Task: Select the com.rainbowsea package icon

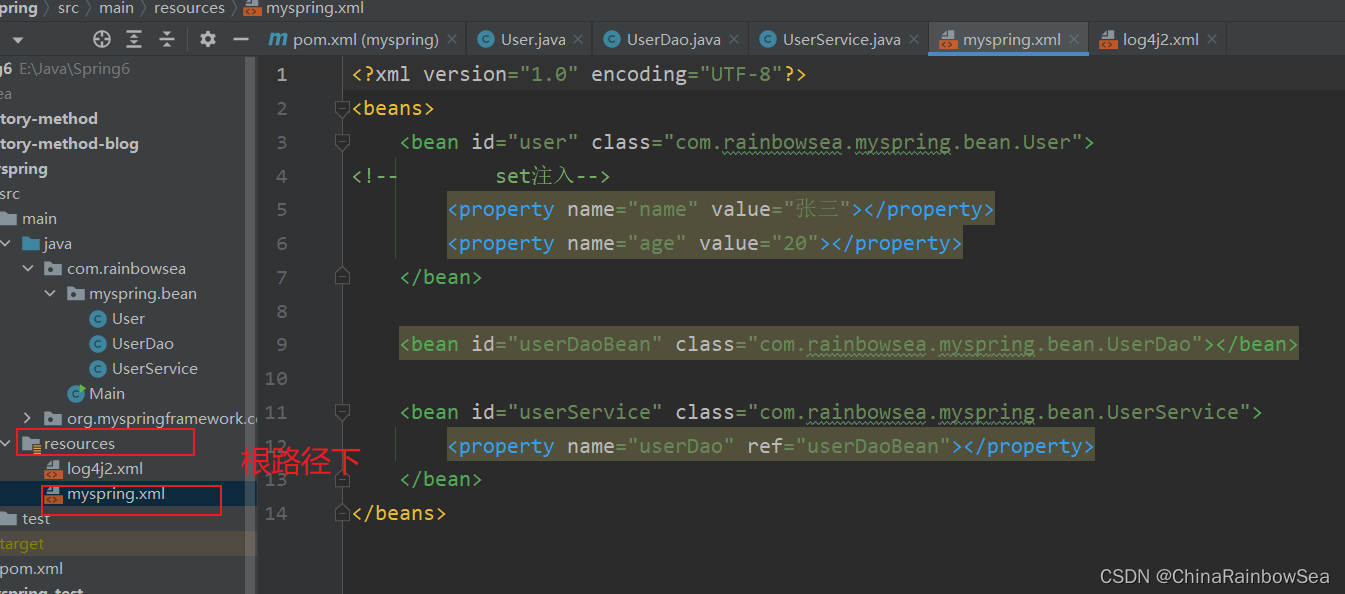Action: (53, 268)
